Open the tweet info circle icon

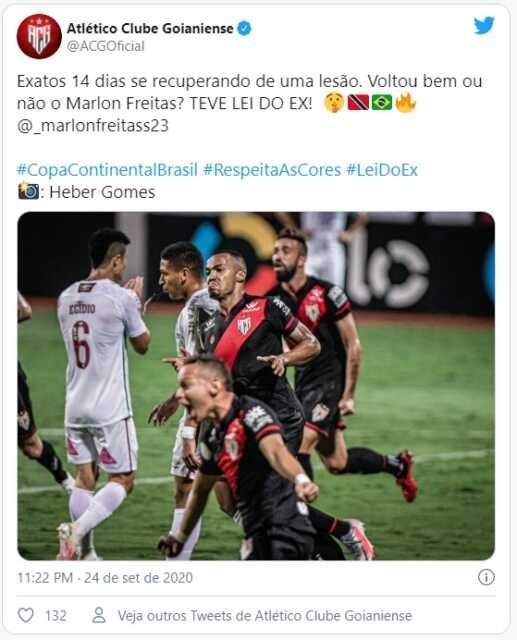486,577
